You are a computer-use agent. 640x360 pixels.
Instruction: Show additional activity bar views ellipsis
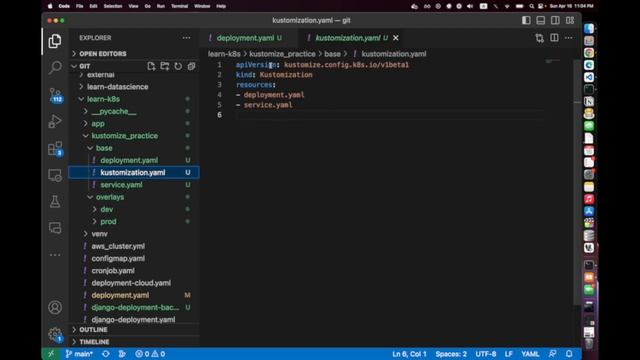tap(55, 255)
